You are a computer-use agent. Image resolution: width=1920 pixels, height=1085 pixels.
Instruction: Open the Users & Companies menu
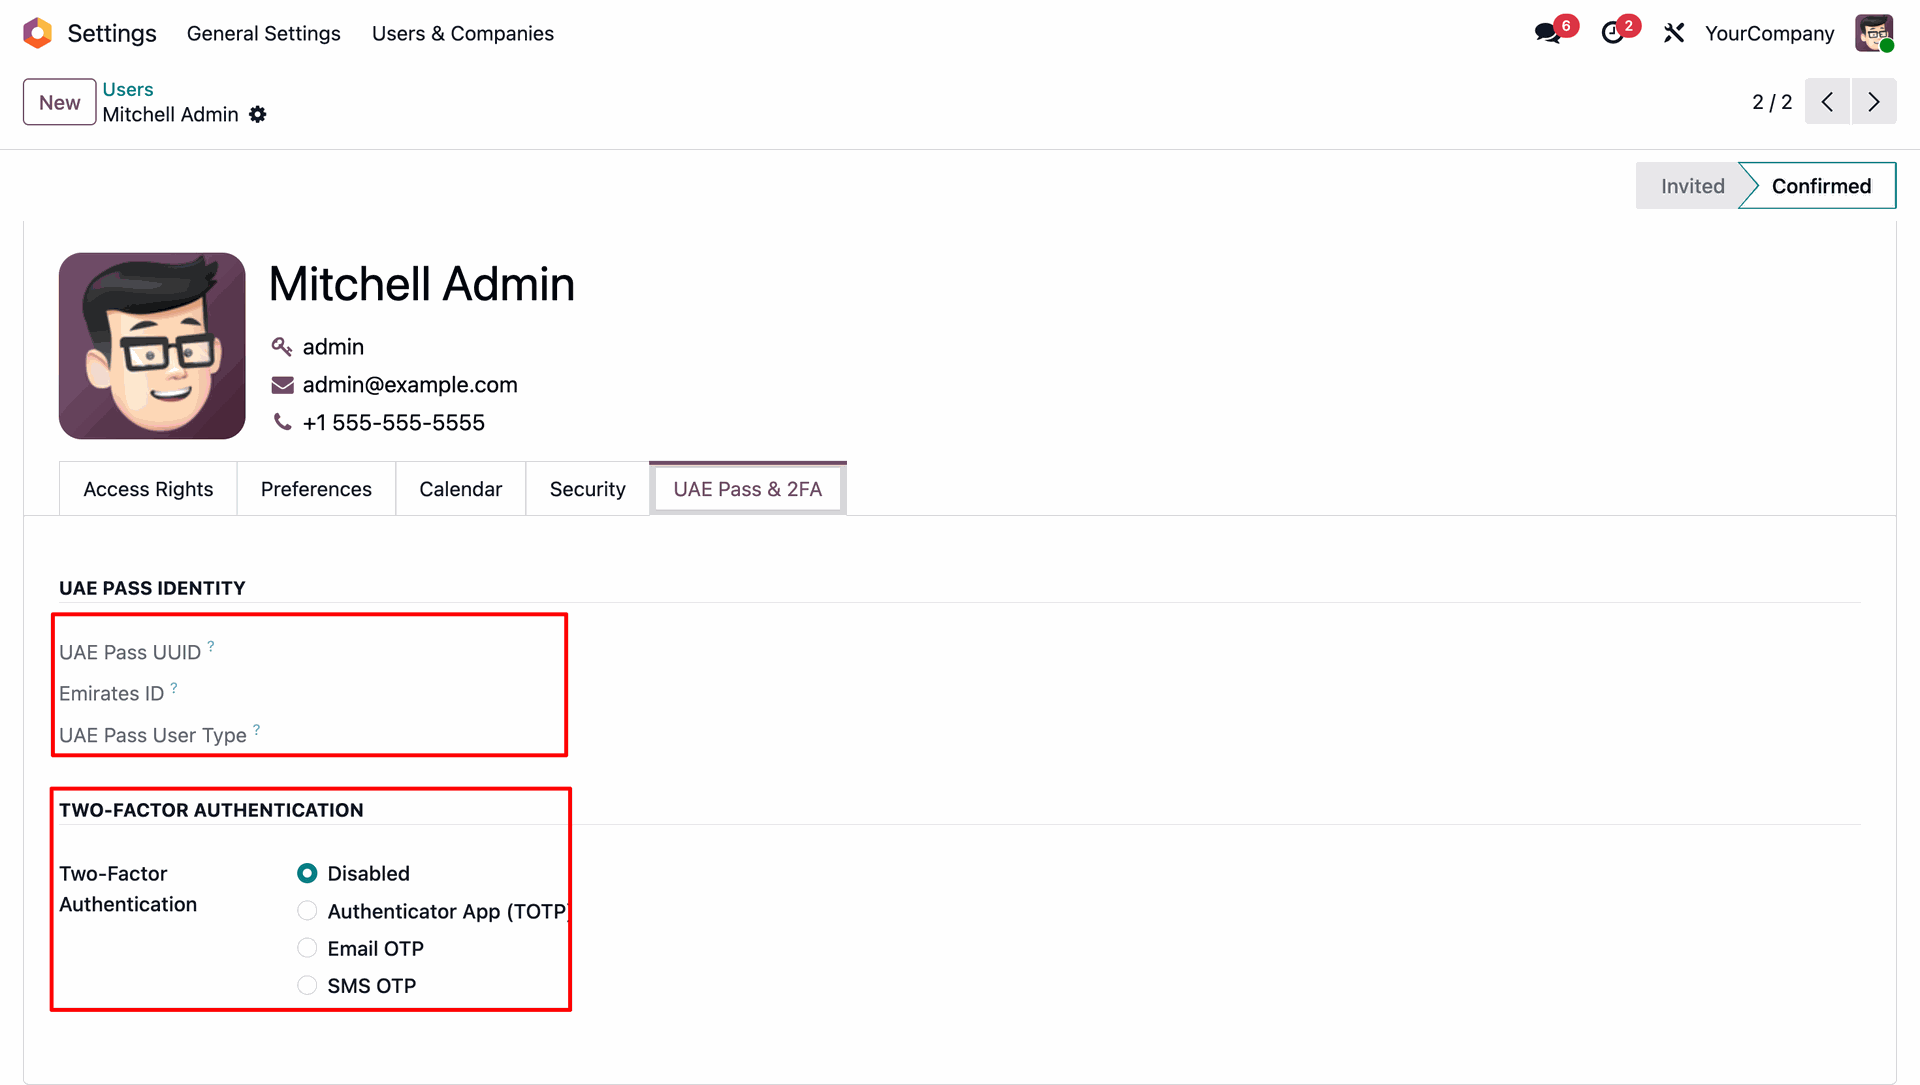(463, 33)
